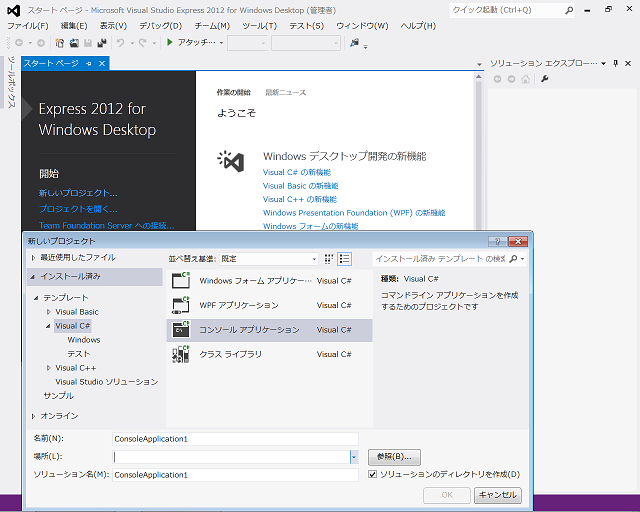Switch templates to small icons view
Image resolution: width=640 pixels, height=512 pixels.
pyautogui.click(x=329, y=259)
